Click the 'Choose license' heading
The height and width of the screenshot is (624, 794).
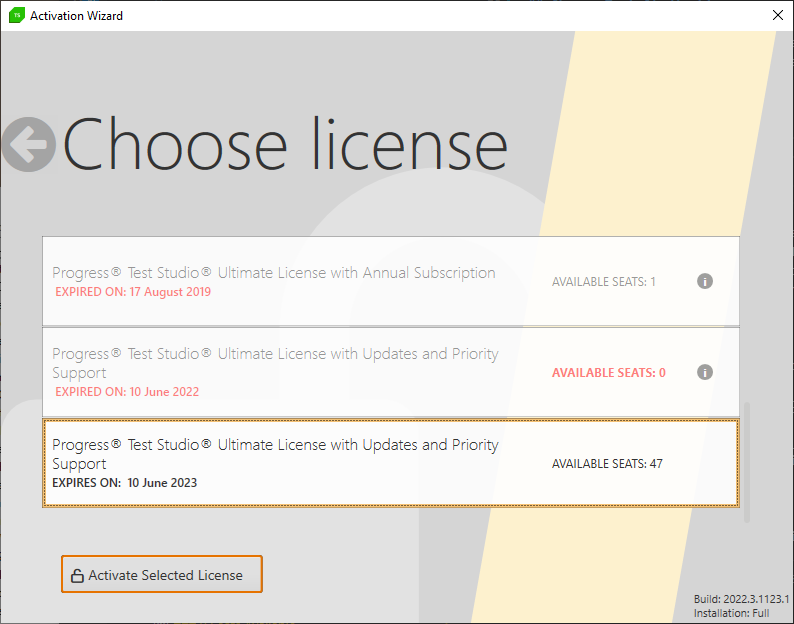[x=285, y=144]
